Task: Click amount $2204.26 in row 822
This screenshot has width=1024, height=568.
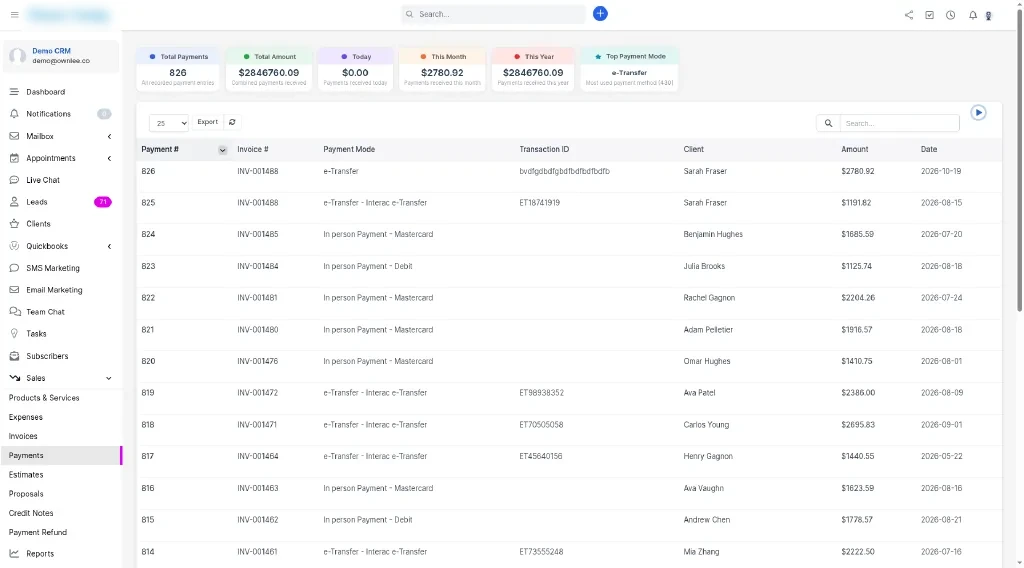Action: click(x=858, y=298)
